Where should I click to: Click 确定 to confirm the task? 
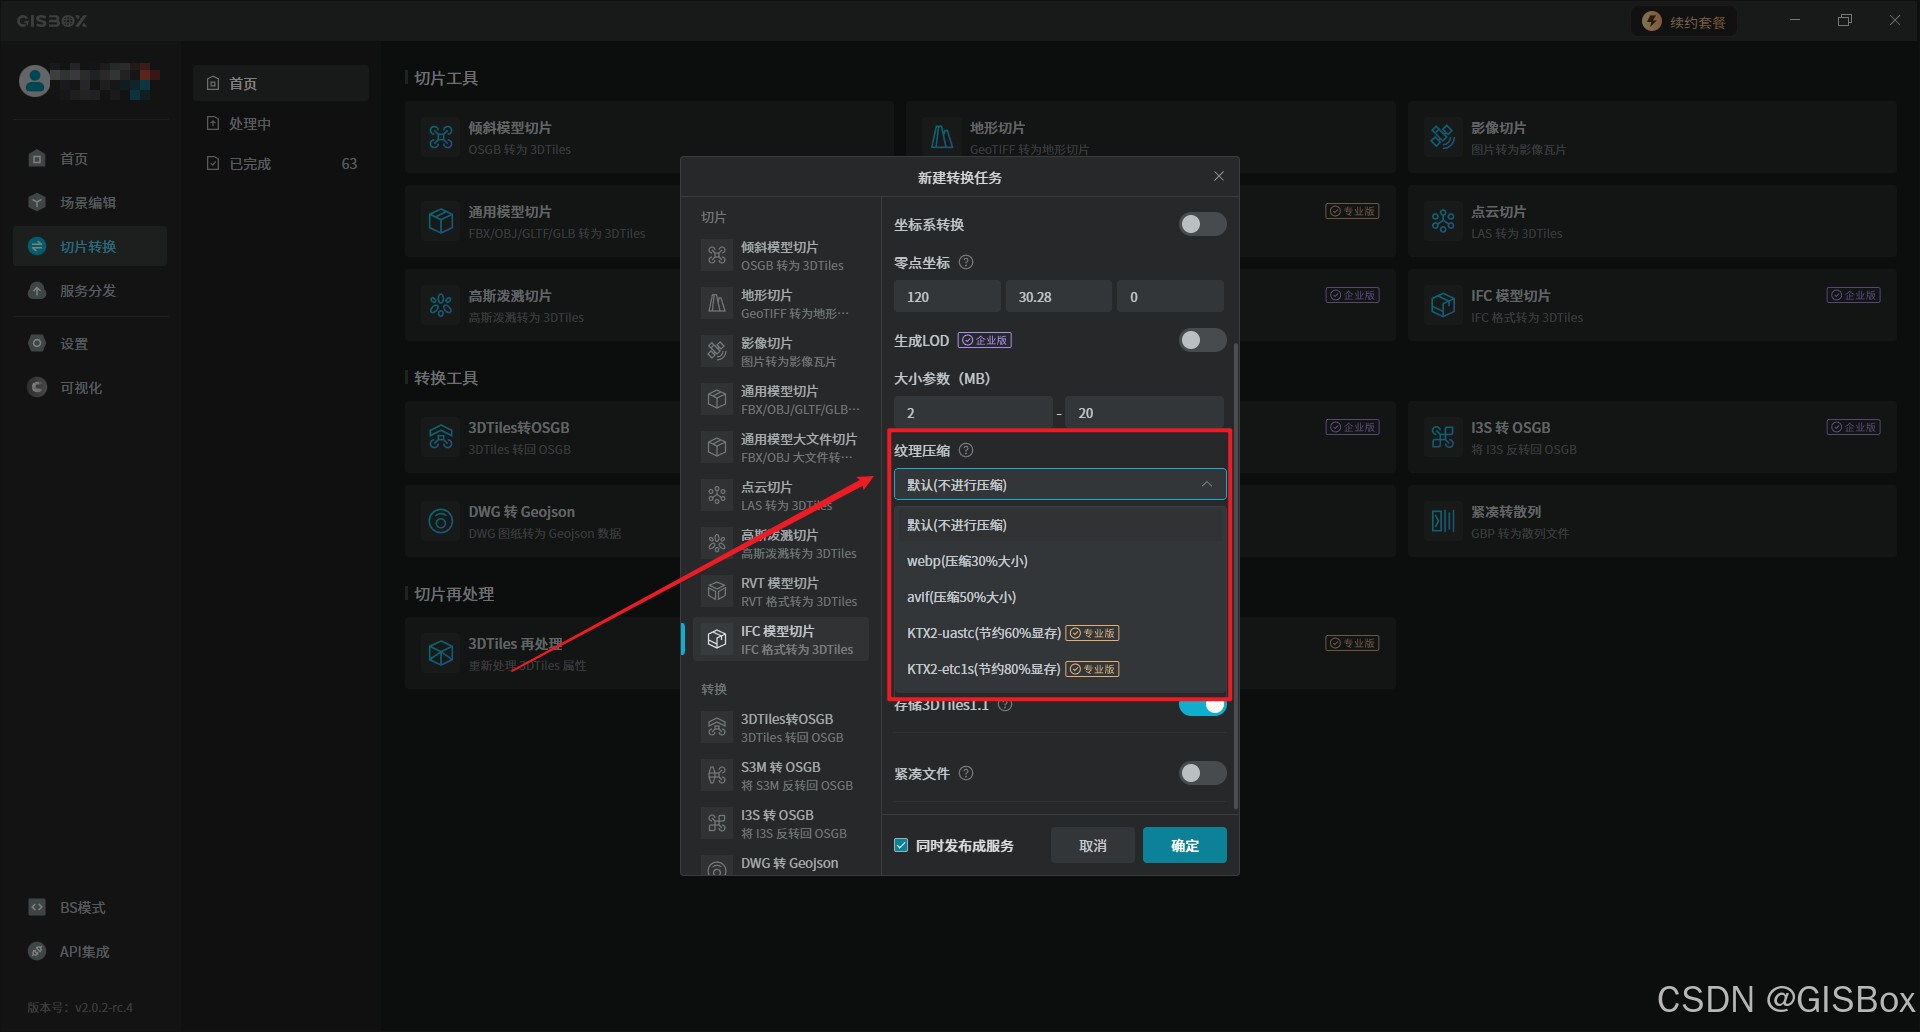[x=1185, y=846]
